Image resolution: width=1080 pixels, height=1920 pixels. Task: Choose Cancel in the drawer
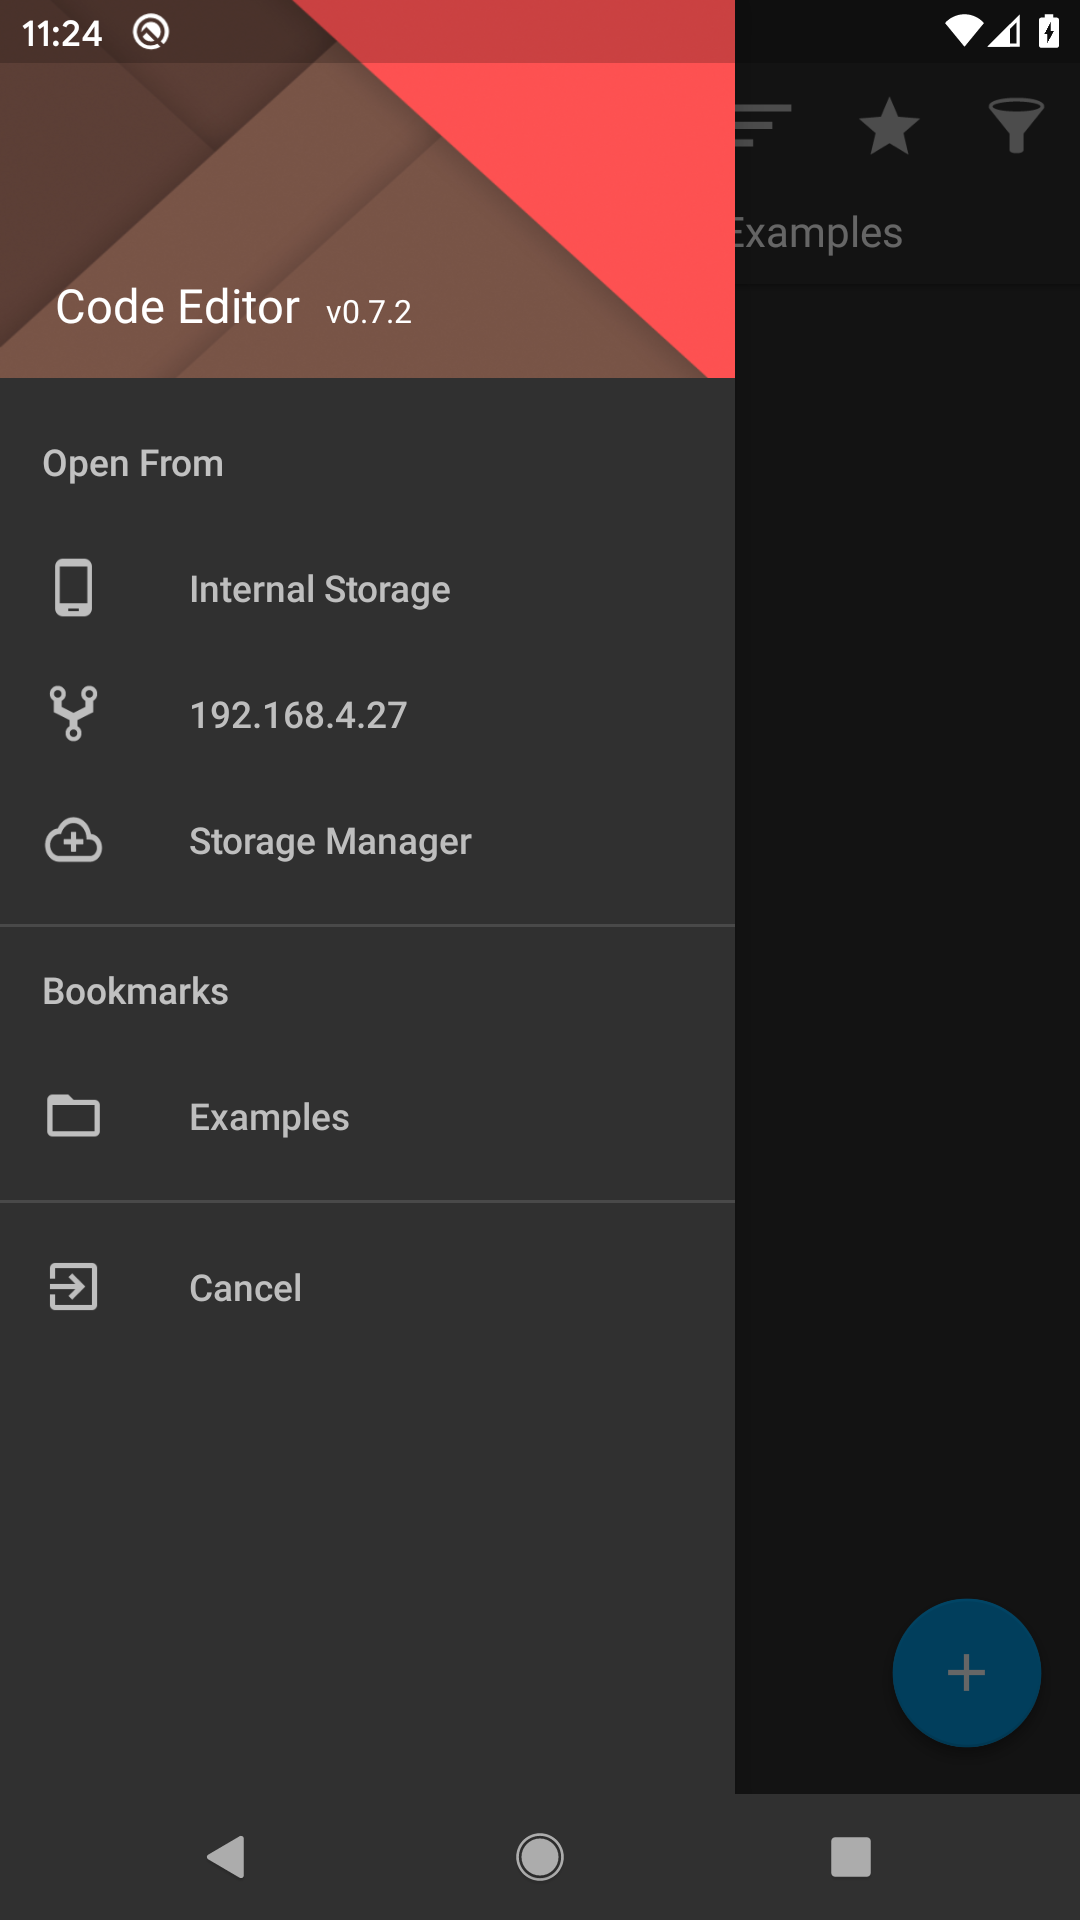click(x=245, y=1288)
